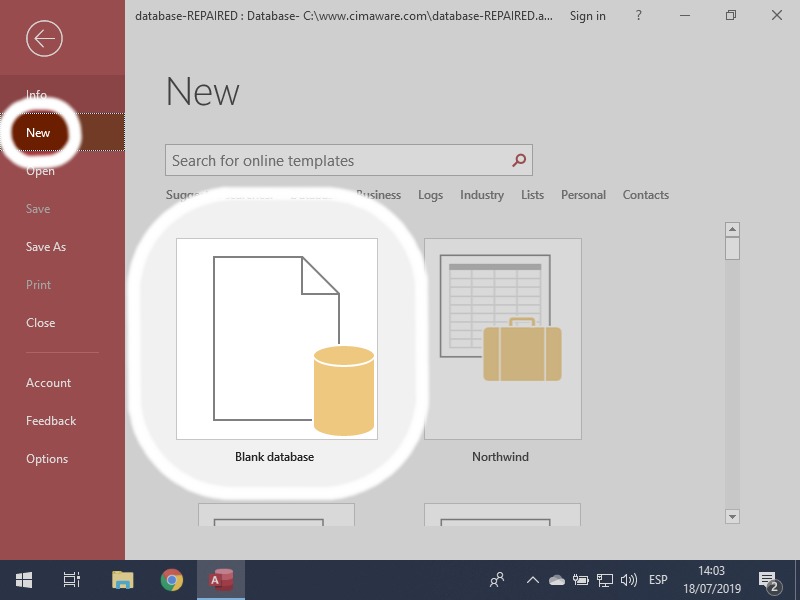Open the Options menu entry

pos(47,459)
